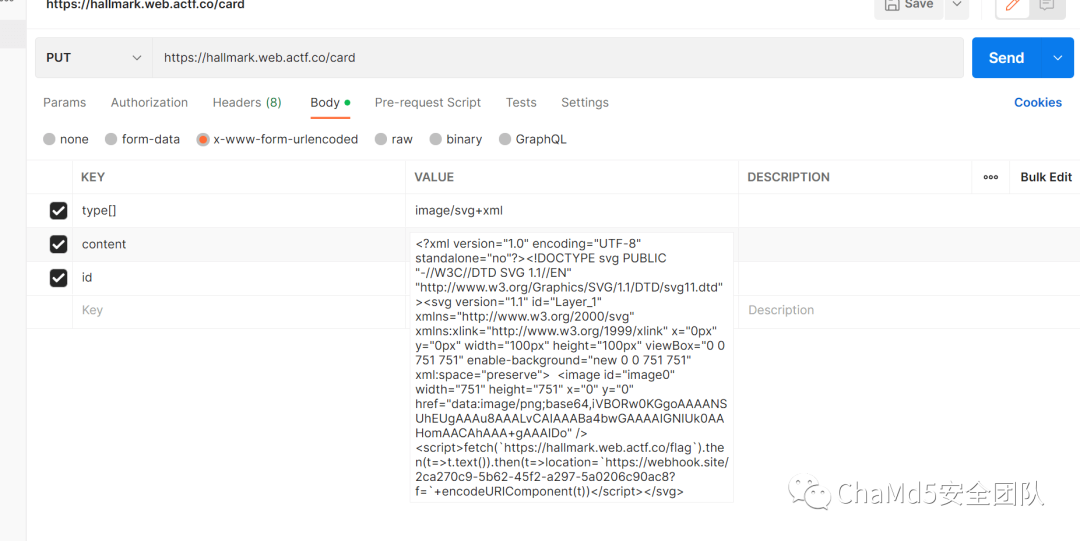Open the column options ellipsis icon
Viewport: 1080px width, 541px height.
pos(990,177)
